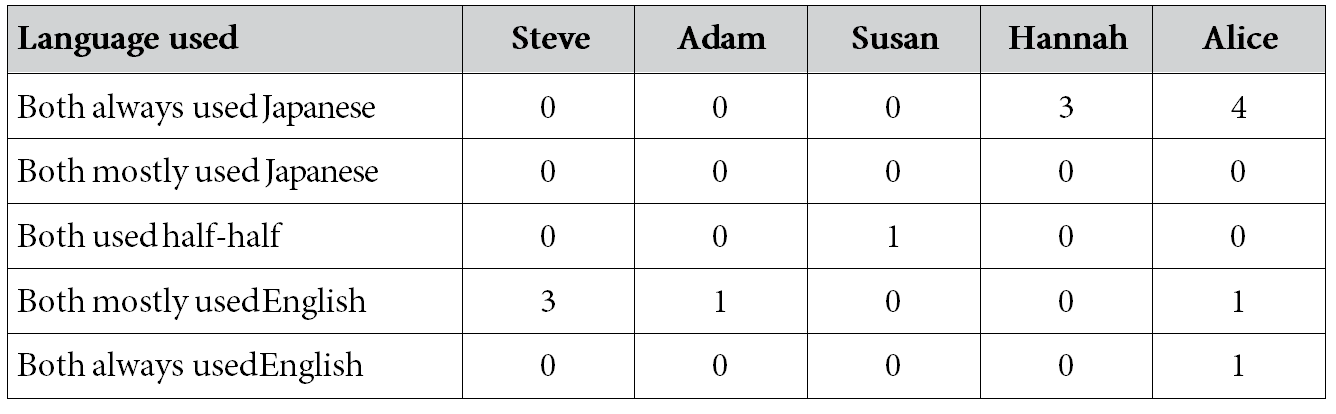
Task: Click Steve's 0 in always Japanese row
Action: (549, 107)
